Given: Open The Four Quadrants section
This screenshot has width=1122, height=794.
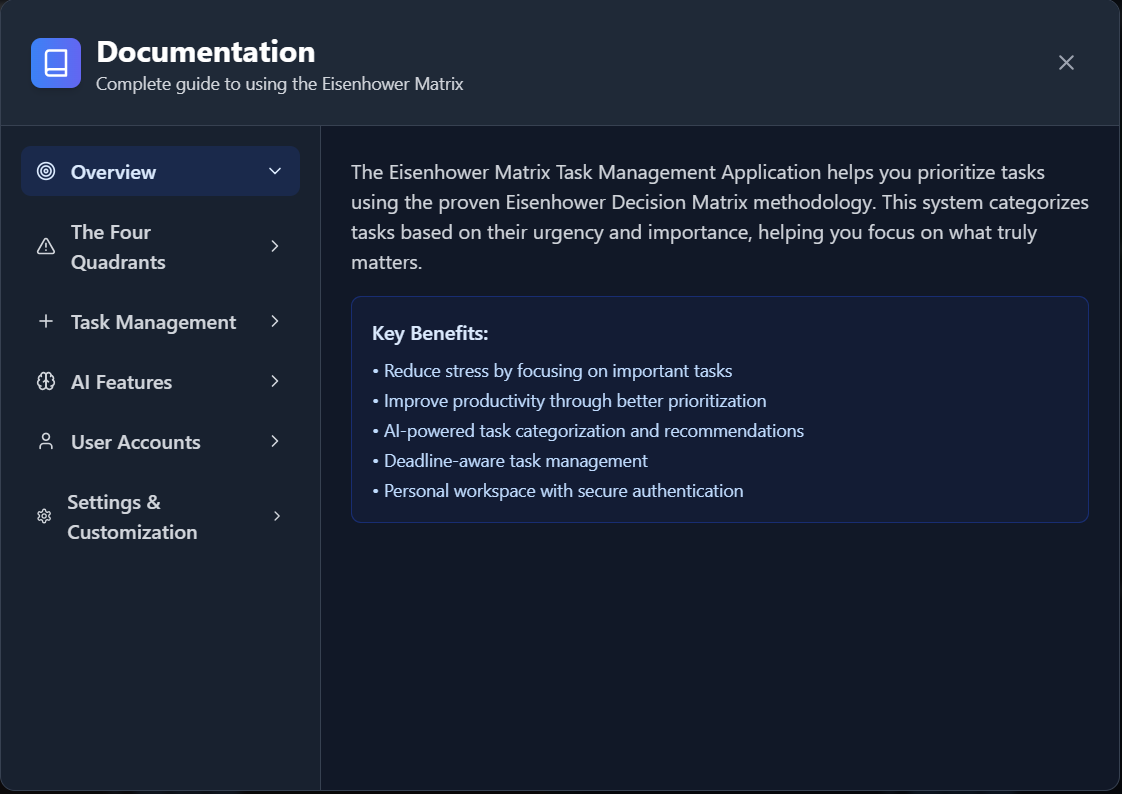Looking at the screenshot, I should tap(160, 246).
